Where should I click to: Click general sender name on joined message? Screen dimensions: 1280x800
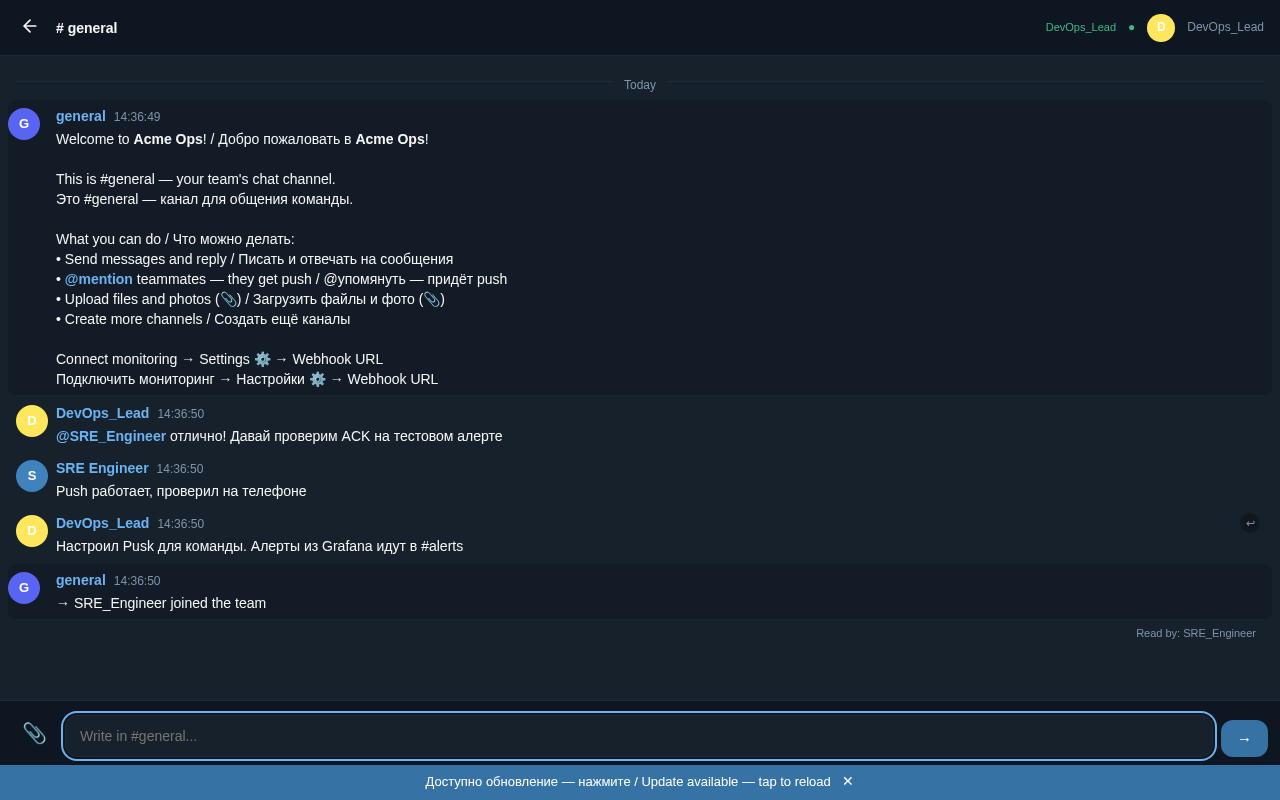81,580
